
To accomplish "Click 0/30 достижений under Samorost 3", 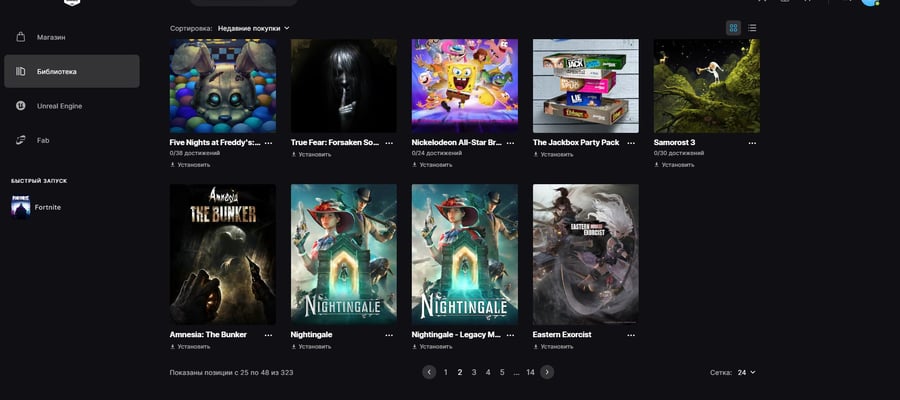I will click(679, 154).
